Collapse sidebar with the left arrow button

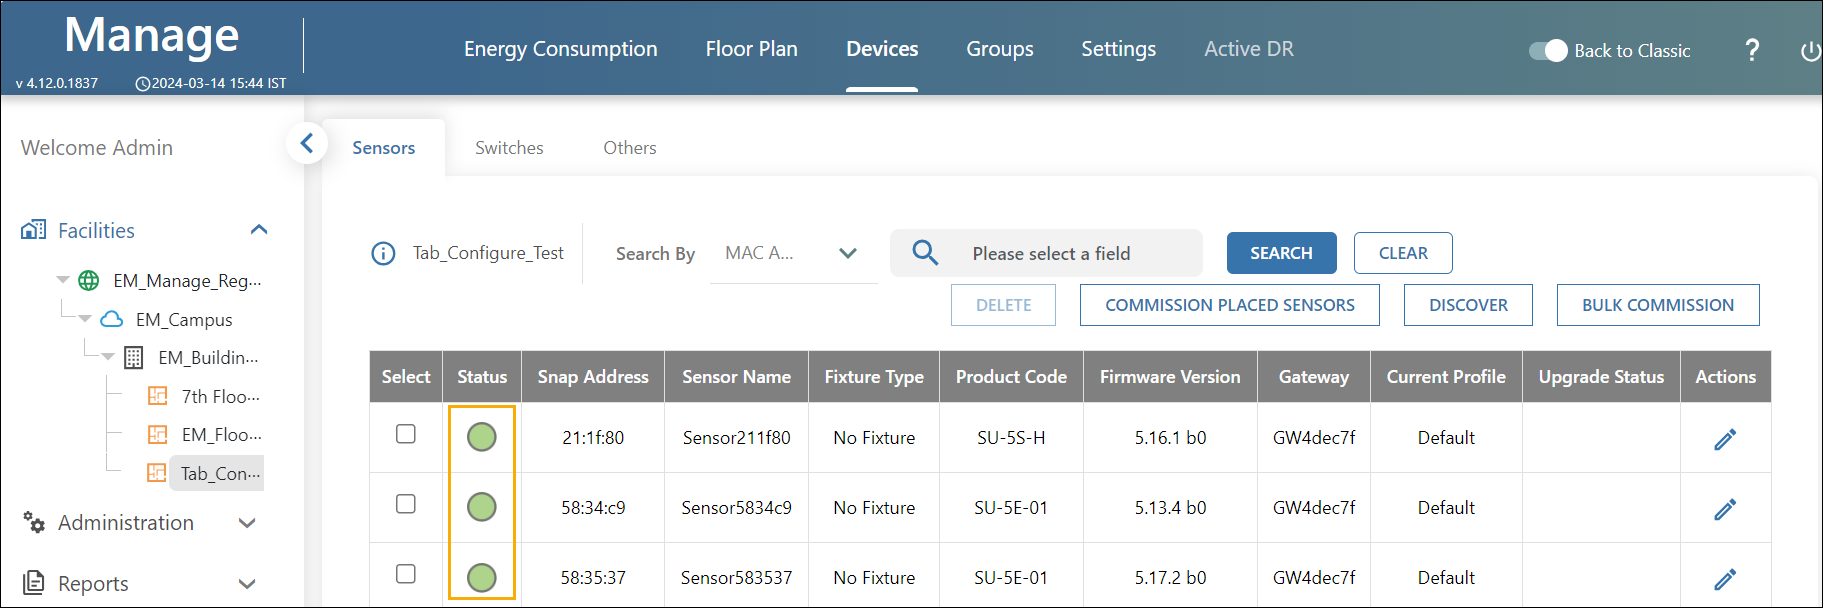307,144
